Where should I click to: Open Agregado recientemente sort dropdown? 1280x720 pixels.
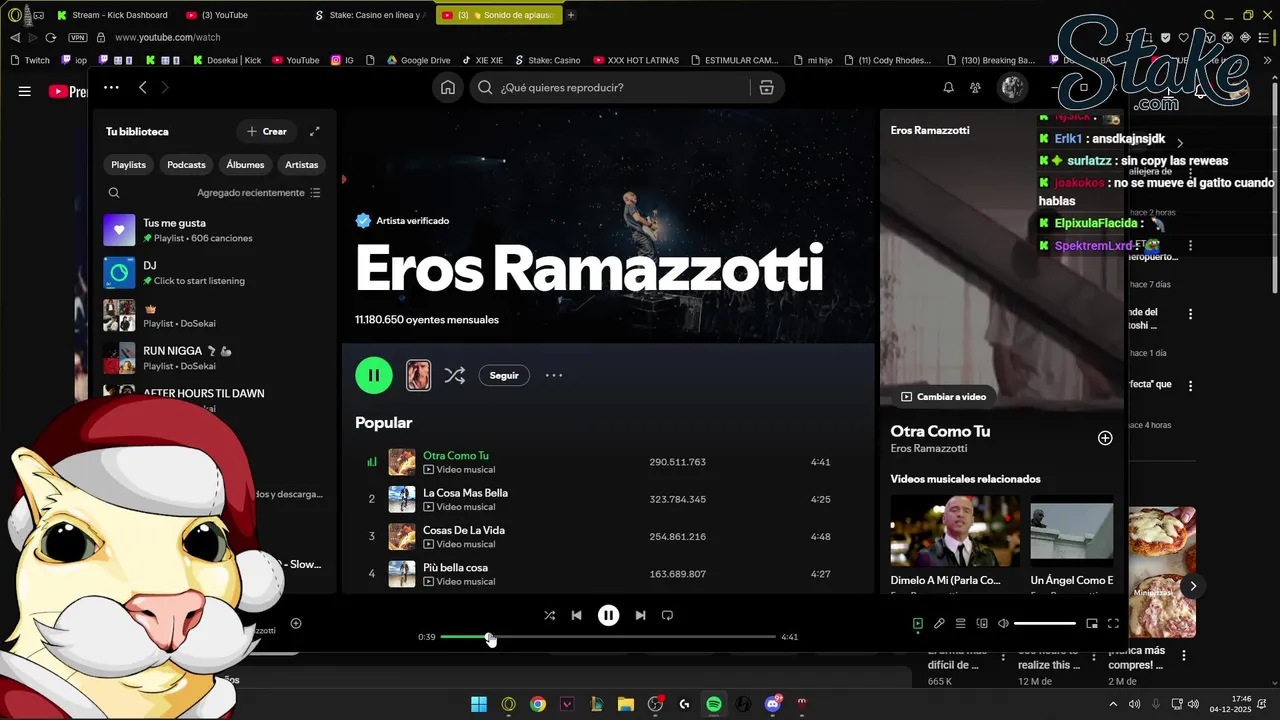coord(259,193)
